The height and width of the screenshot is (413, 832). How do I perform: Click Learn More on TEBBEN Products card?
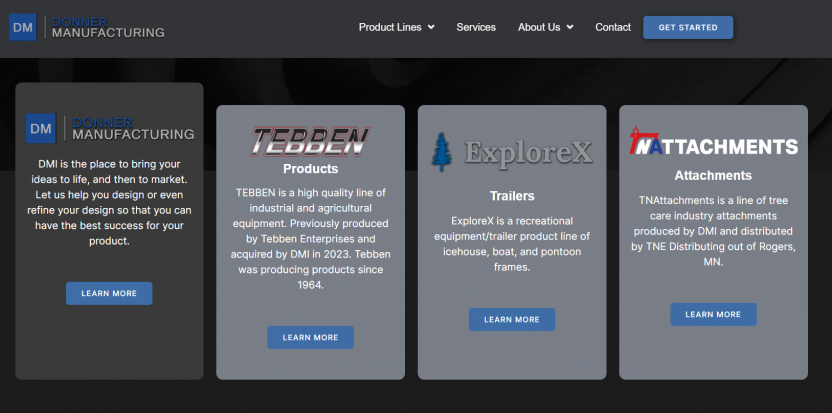(x=310, y=337)
